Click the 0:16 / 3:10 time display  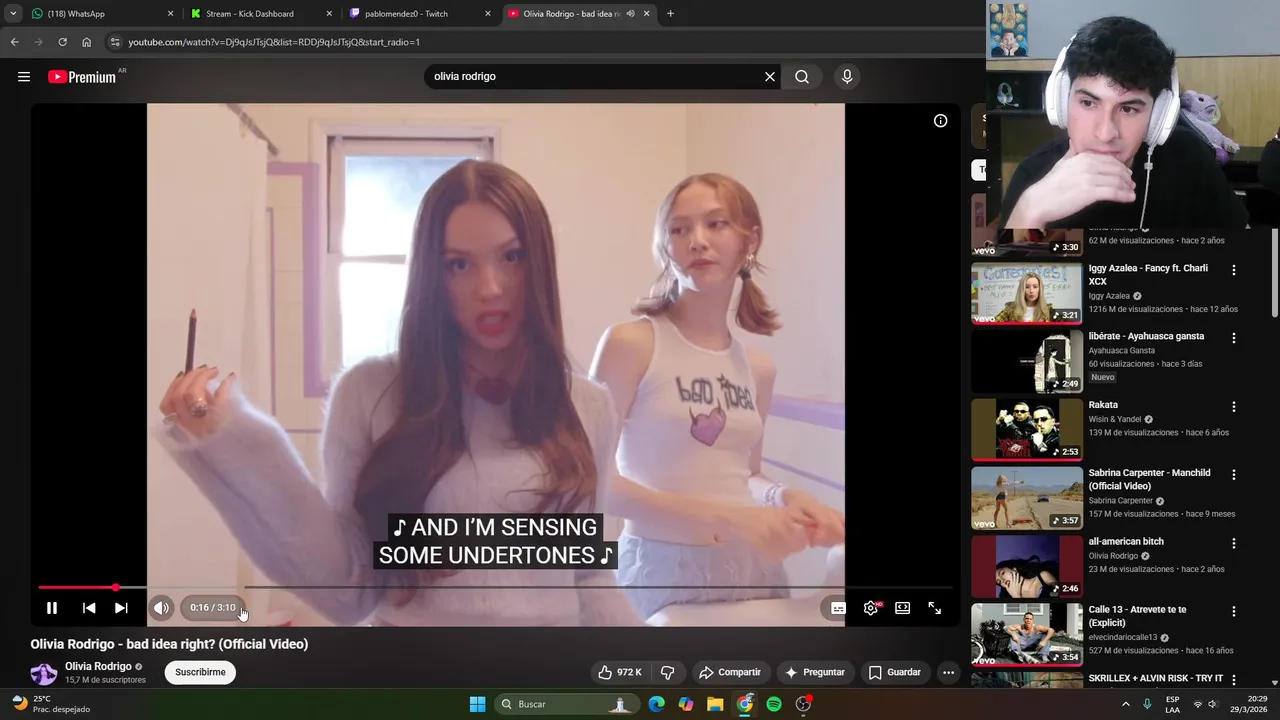[x=213, y=608]
